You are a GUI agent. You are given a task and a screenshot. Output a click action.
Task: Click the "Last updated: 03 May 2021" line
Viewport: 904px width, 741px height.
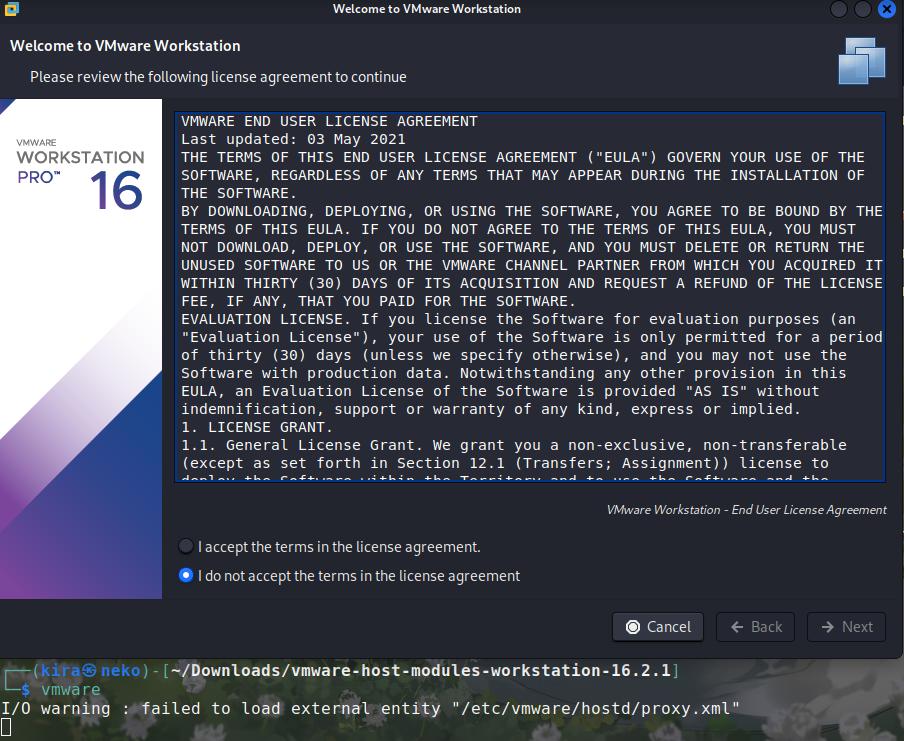(293, 139)
